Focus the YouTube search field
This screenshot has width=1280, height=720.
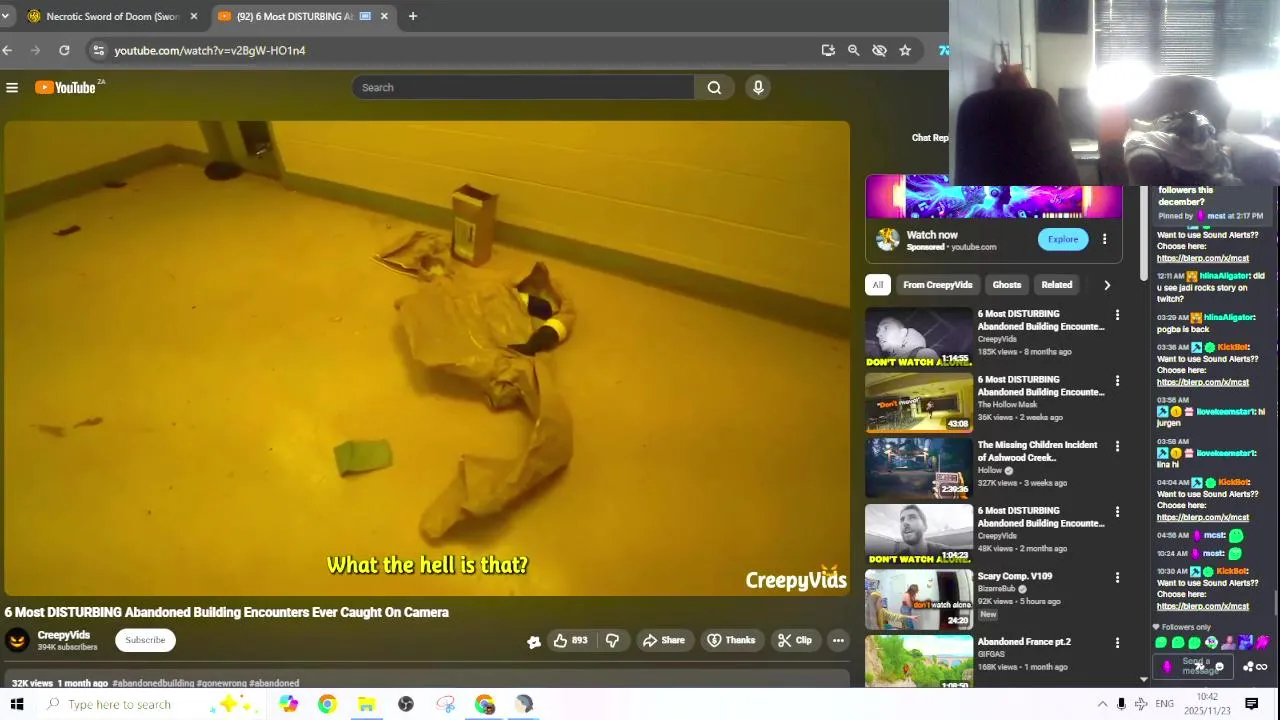coord(523,88)
